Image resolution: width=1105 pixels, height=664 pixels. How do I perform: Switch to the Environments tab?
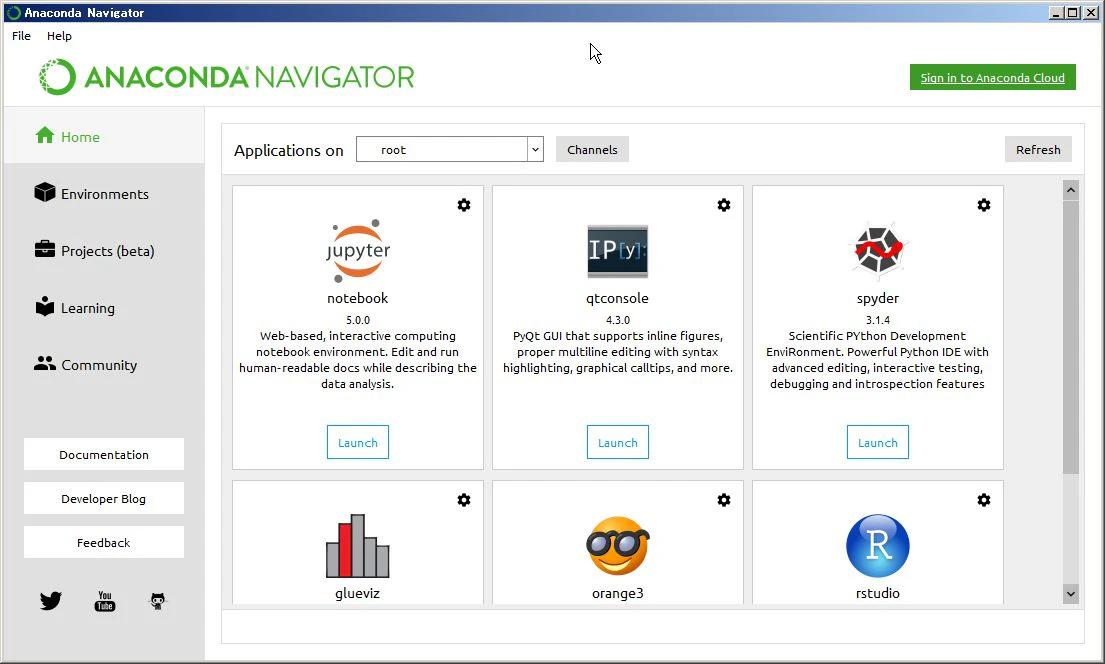click(x=104, y=193)
